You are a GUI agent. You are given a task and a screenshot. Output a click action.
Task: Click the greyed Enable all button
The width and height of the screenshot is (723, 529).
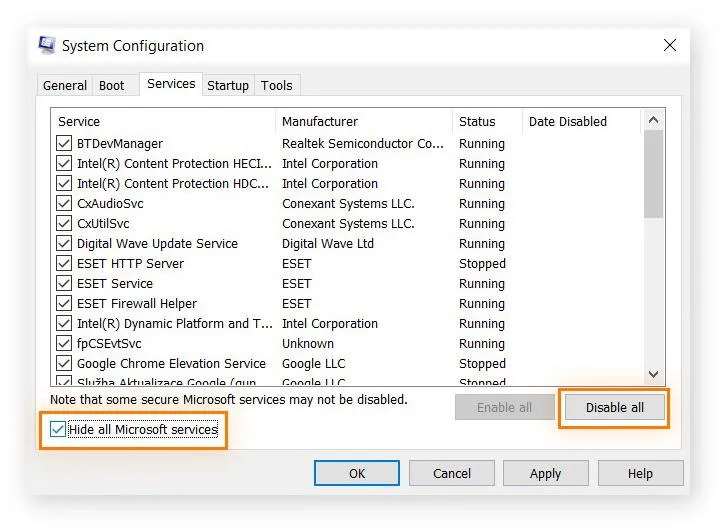(504, 408)
